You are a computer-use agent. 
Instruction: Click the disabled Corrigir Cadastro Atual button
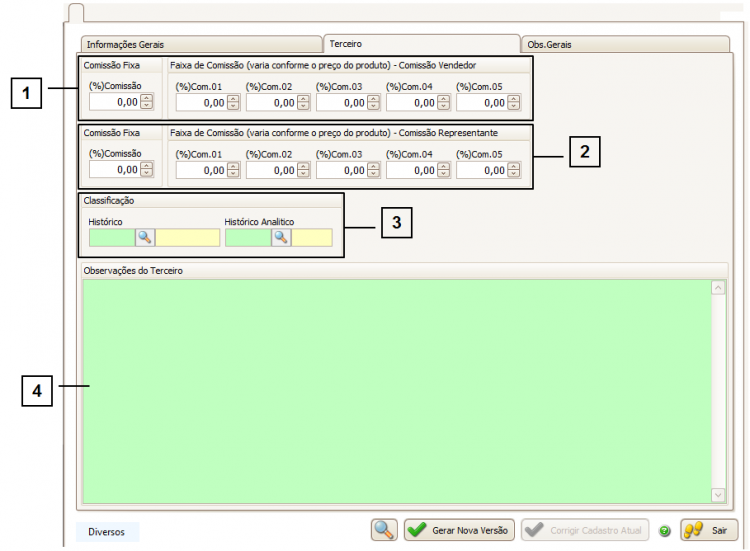click(x=585, y=530)
